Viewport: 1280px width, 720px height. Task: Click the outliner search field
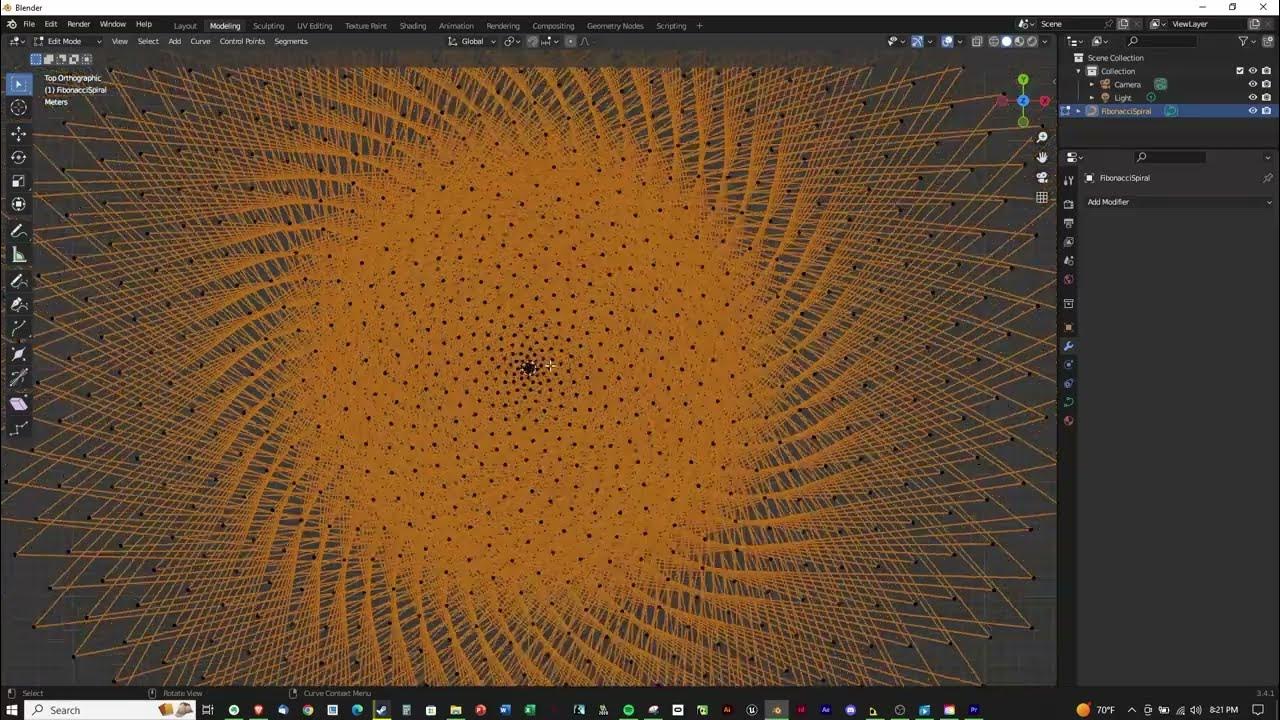(1160, 41)
